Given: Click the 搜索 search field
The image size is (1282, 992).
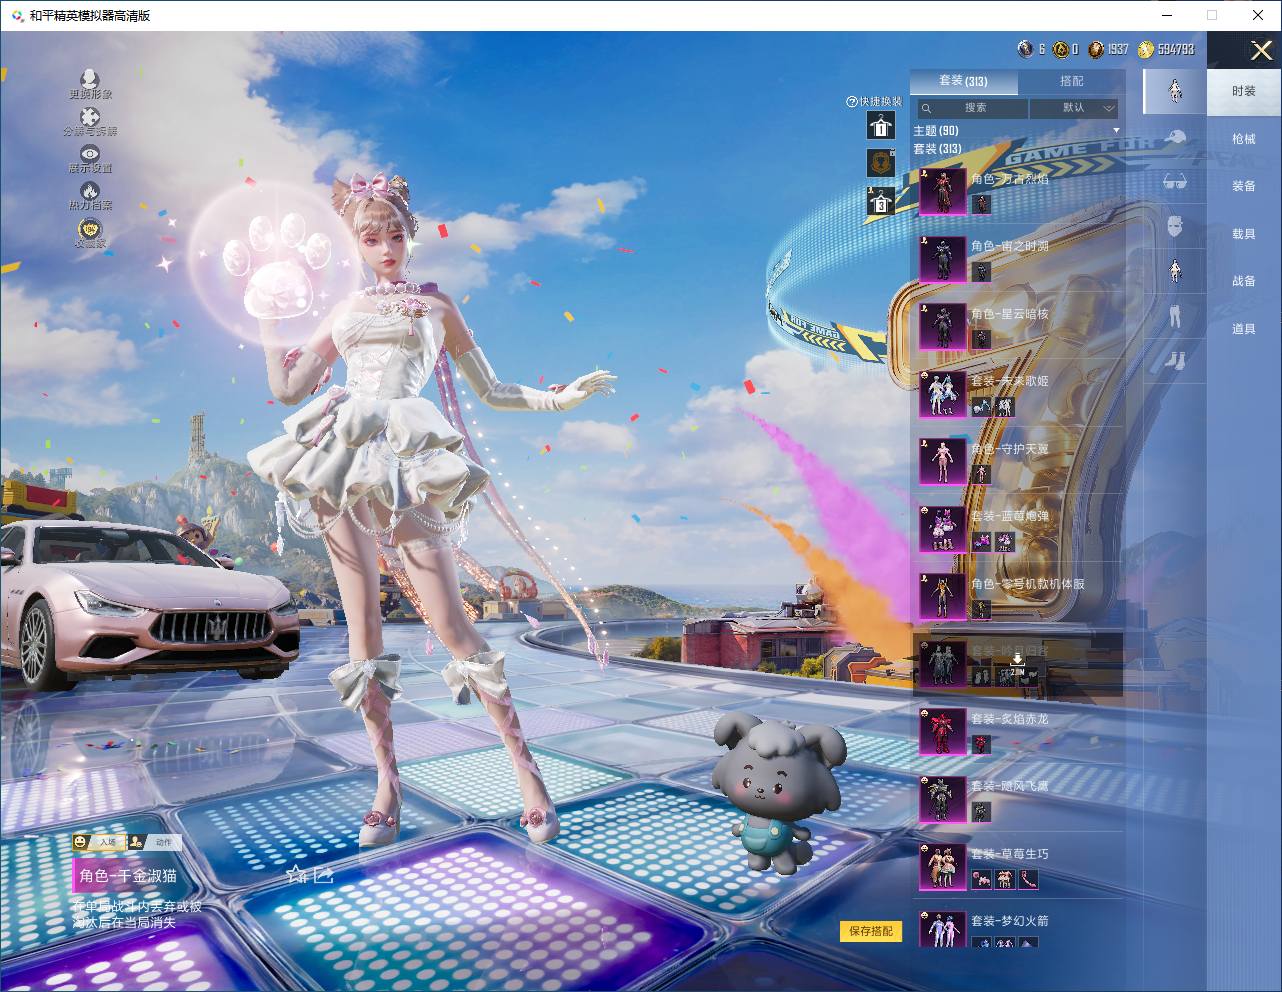Looking at the screenshot, I should tap(971, 108).
